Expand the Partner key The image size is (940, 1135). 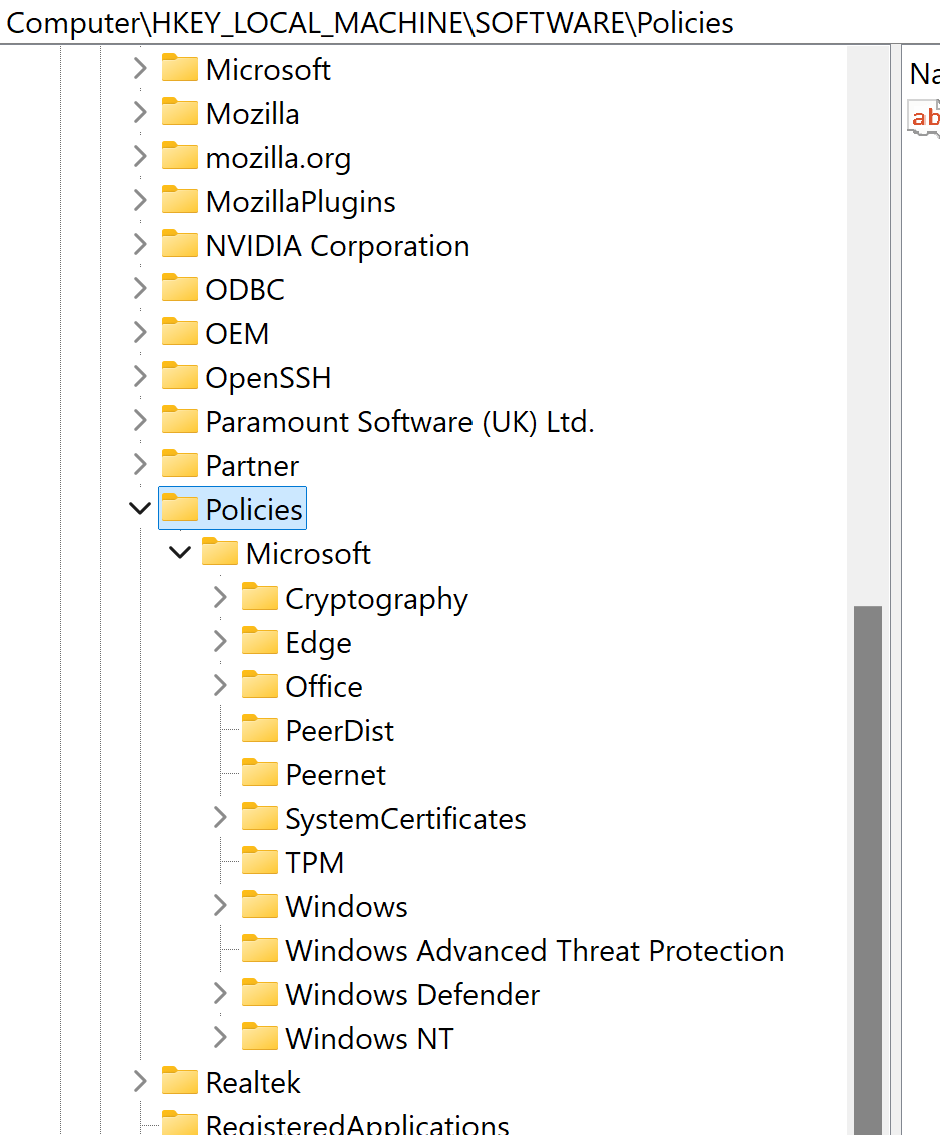[x=140, y=465]
